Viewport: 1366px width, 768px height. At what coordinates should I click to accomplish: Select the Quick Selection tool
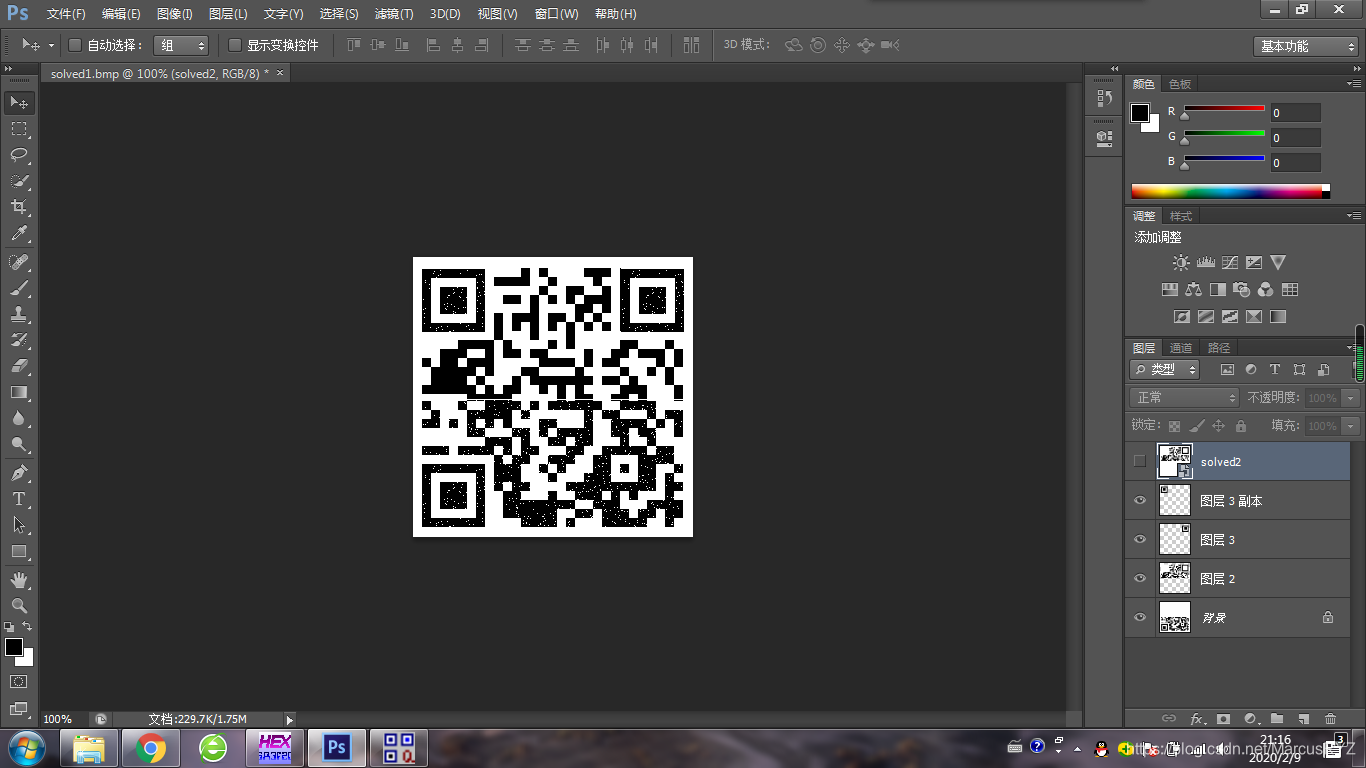coord(19,181)
